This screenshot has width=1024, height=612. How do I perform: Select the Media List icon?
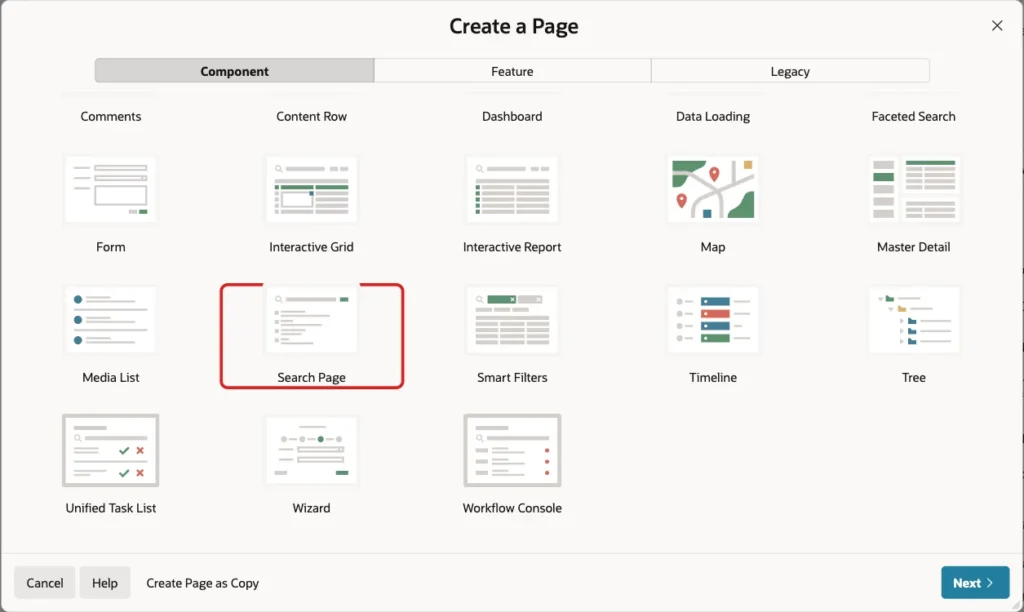click(110, 320)
